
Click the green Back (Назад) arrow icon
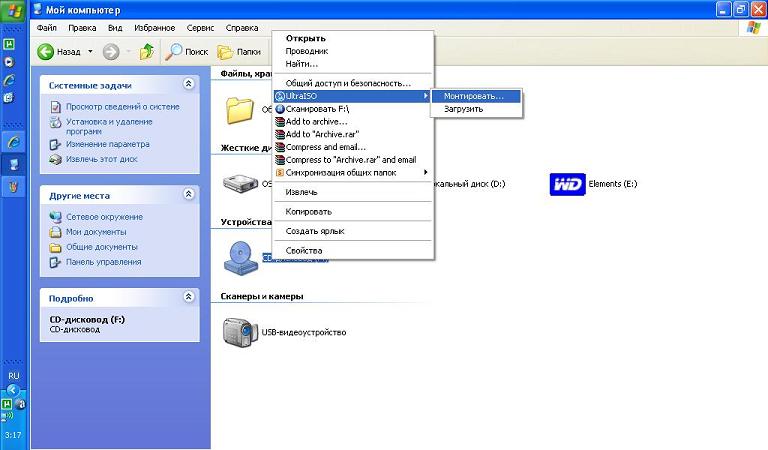point(45,51)
